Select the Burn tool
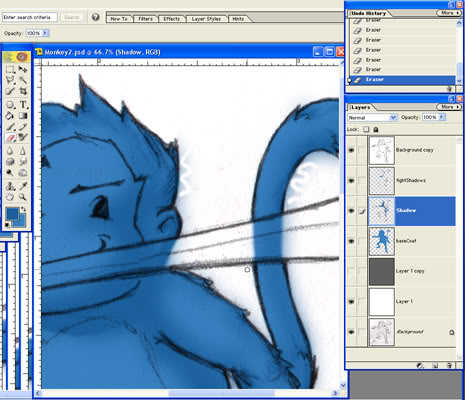 tap(23, 173)
